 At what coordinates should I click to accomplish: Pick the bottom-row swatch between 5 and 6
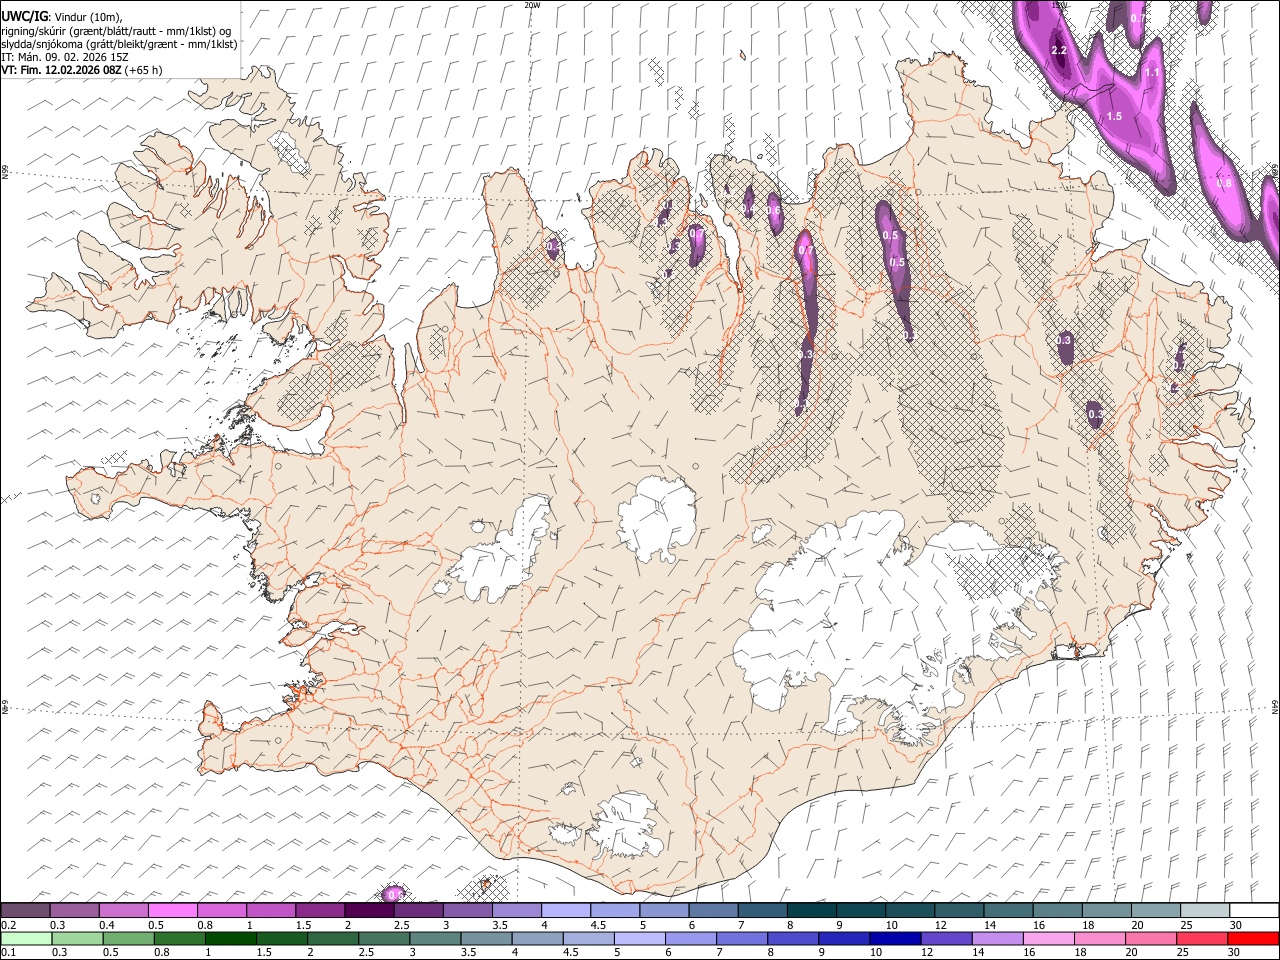pos(638,939)
